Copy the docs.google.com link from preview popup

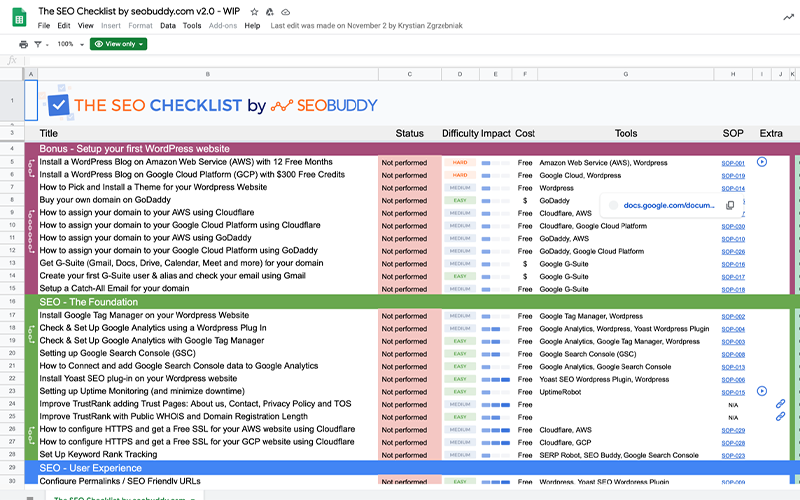coord(730,205)
